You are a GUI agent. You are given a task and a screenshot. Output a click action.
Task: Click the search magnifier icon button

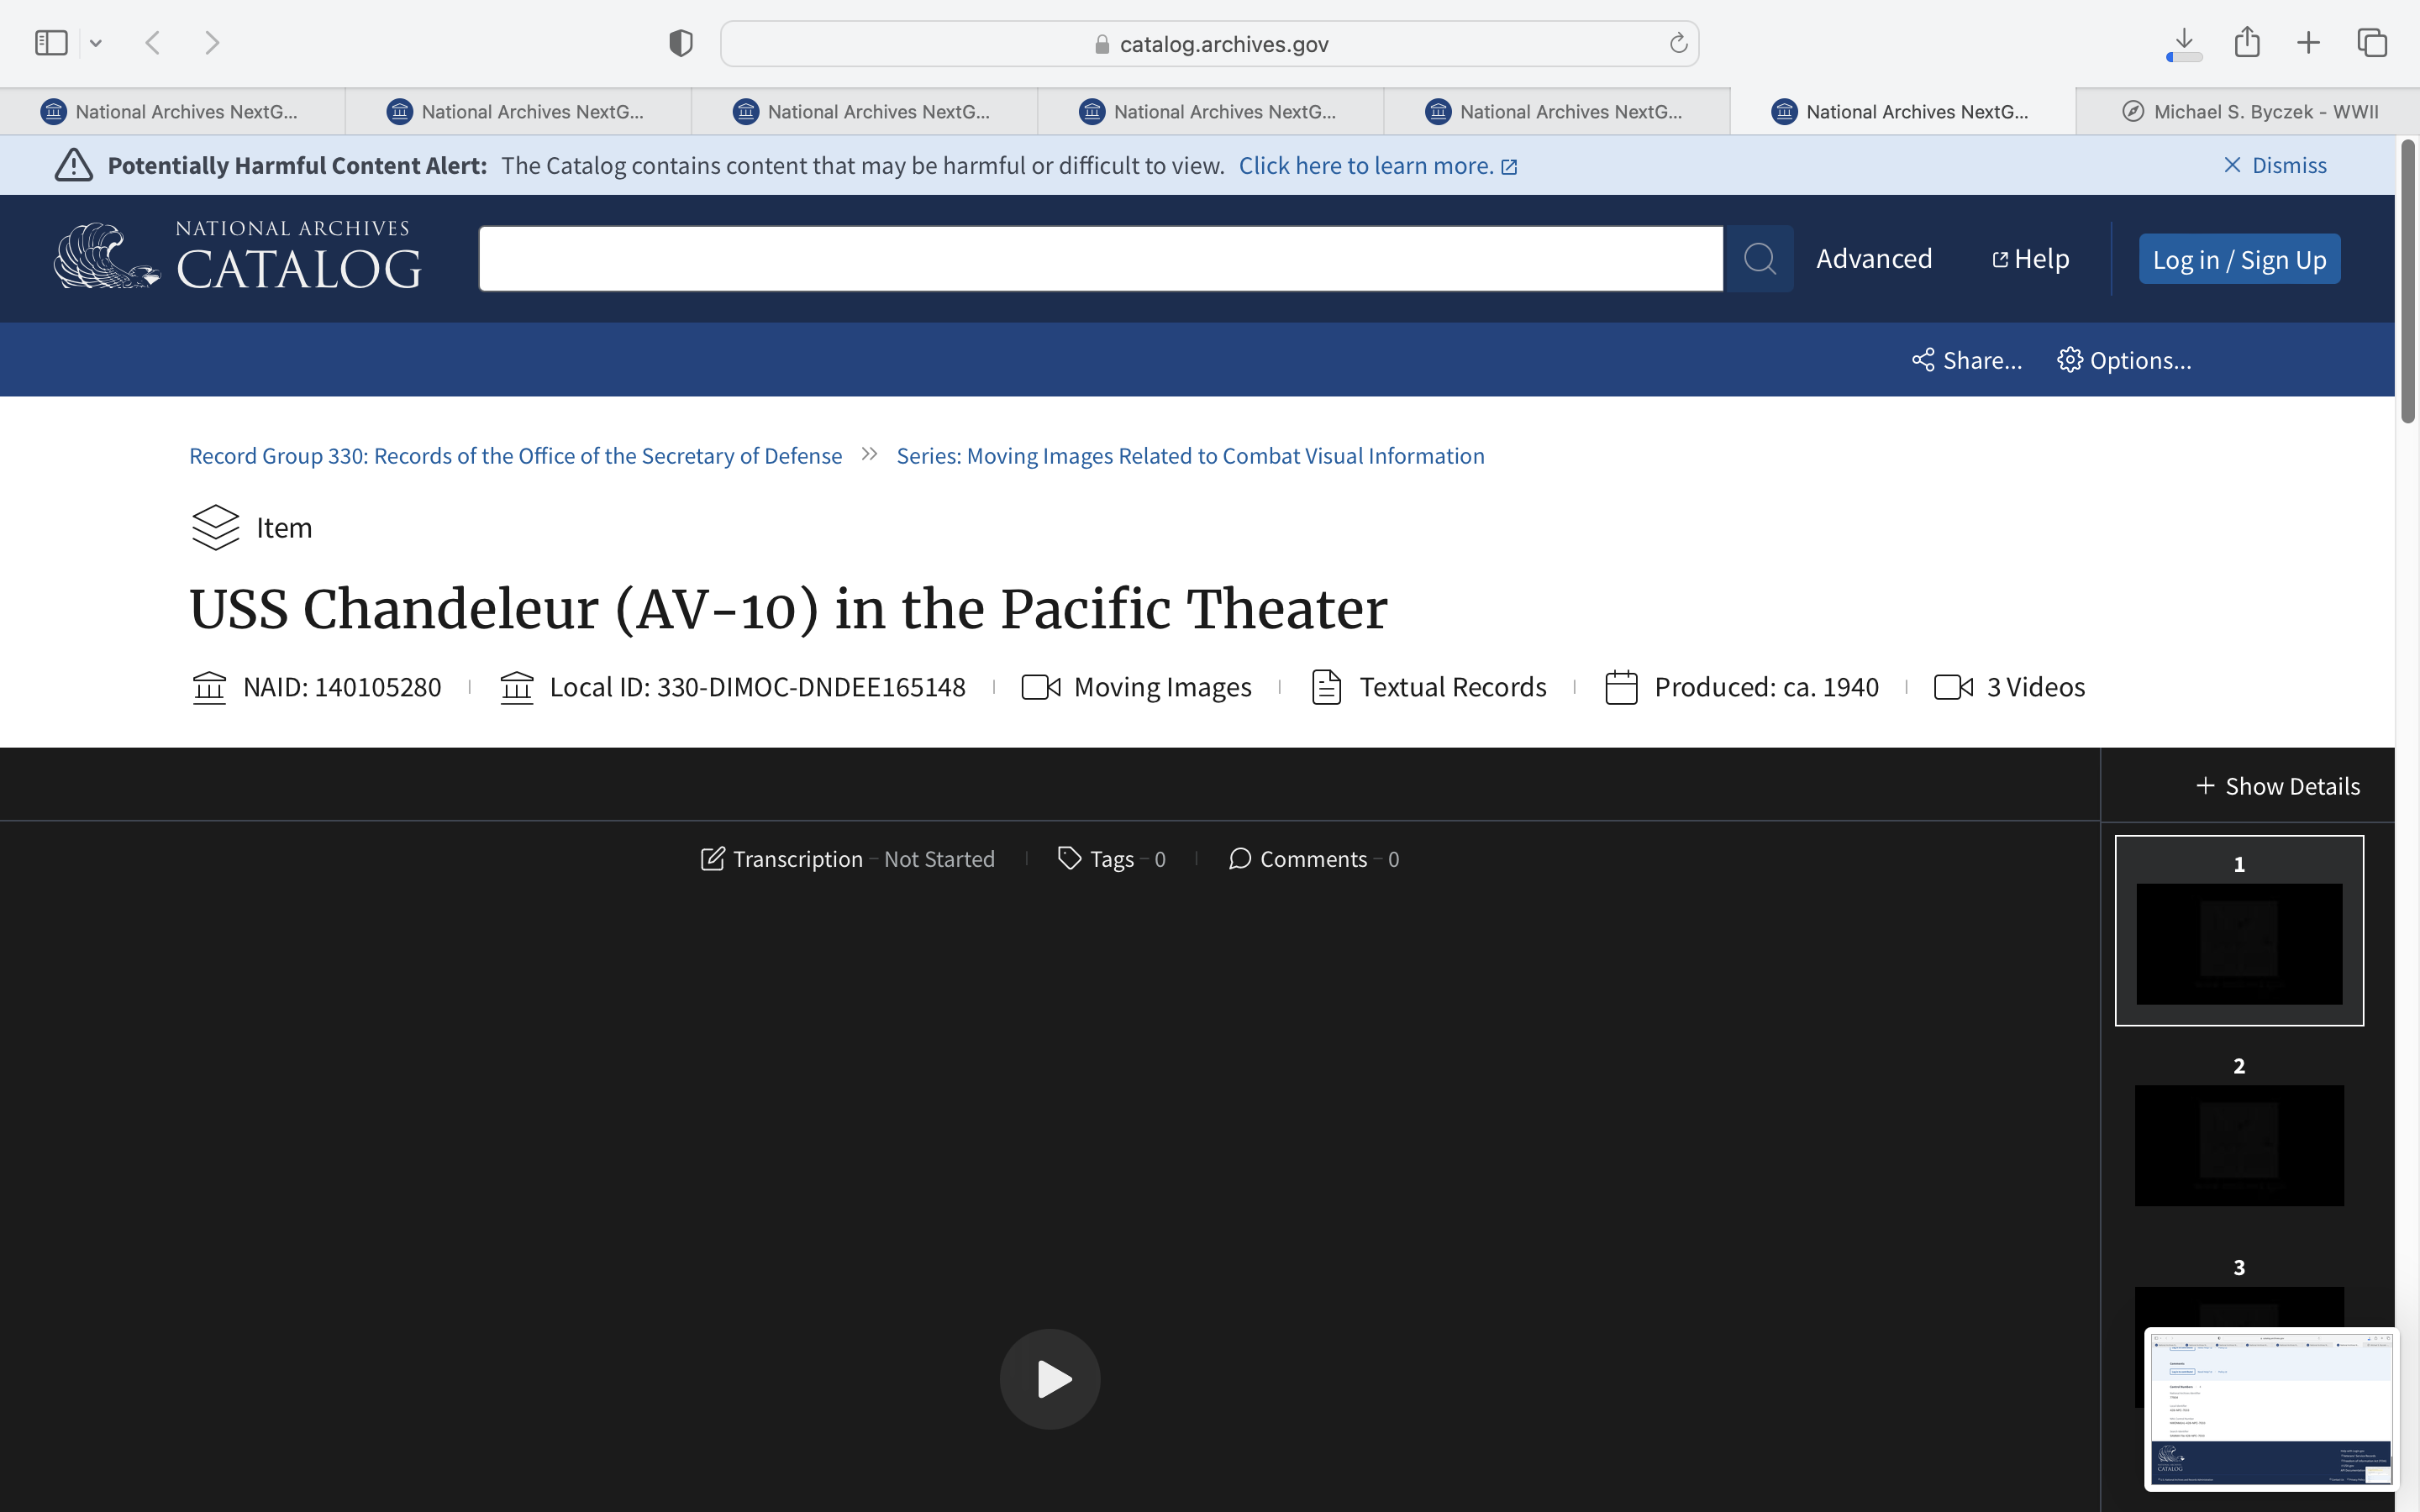(x=1759, y=259)
